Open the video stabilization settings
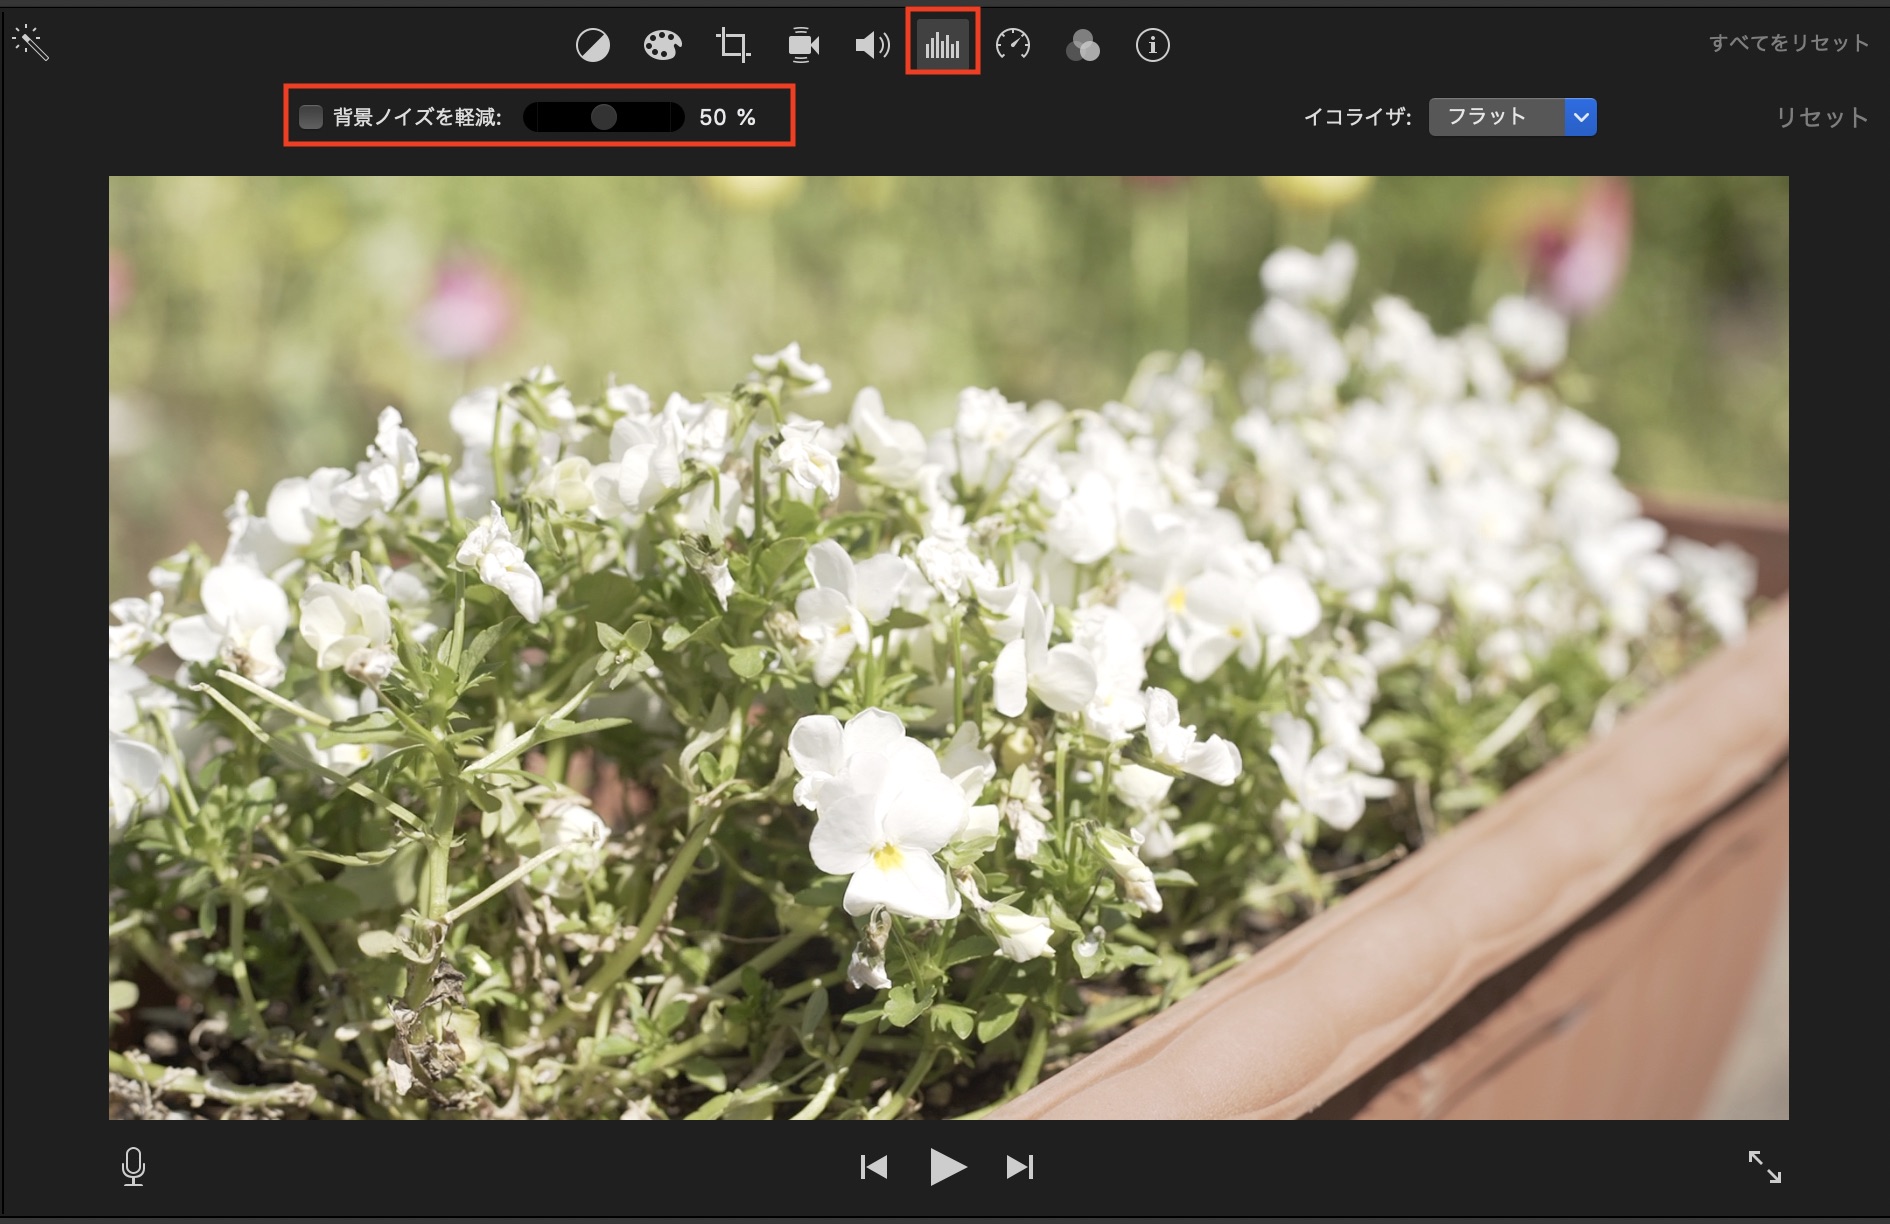This screenshot has height=1224, width=1890. click(803, 45)
